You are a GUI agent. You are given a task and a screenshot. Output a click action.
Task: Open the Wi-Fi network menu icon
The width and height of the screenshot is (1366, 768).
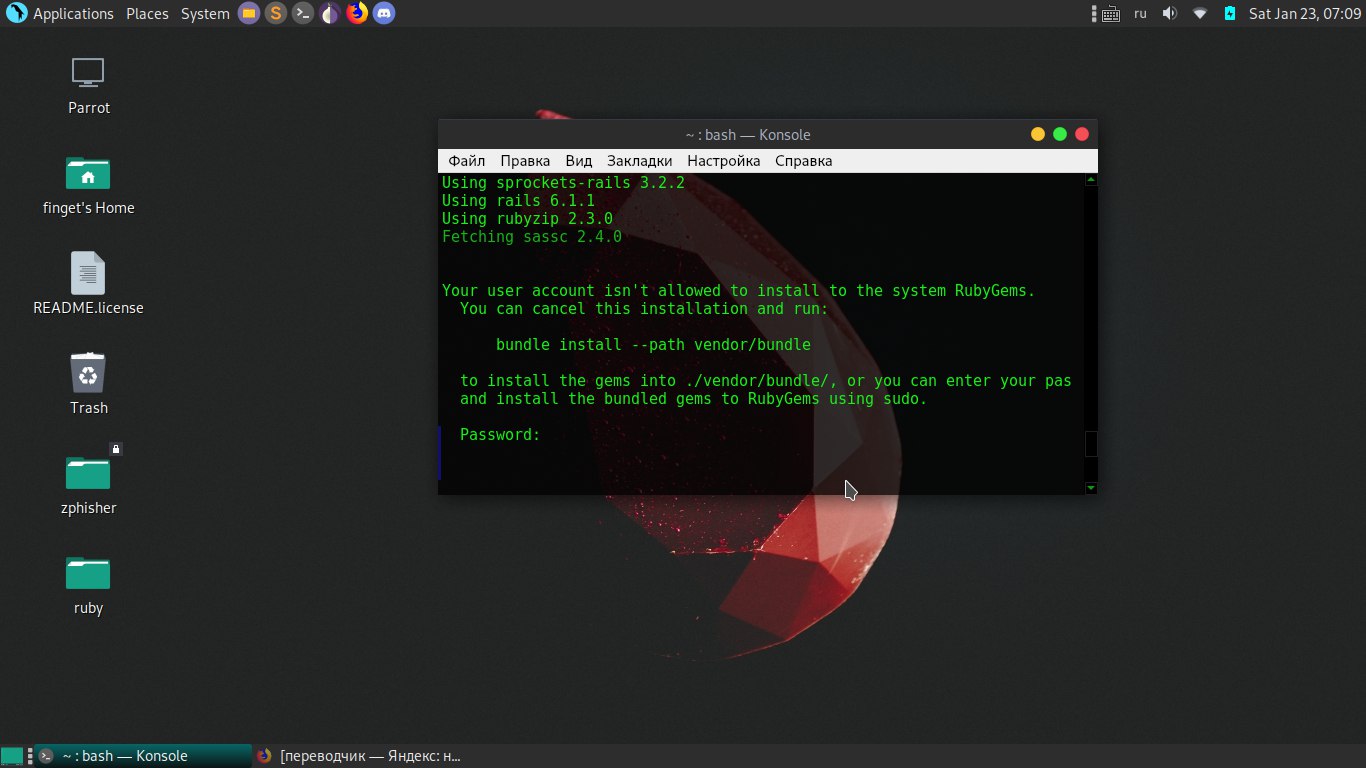[1200, 13]
